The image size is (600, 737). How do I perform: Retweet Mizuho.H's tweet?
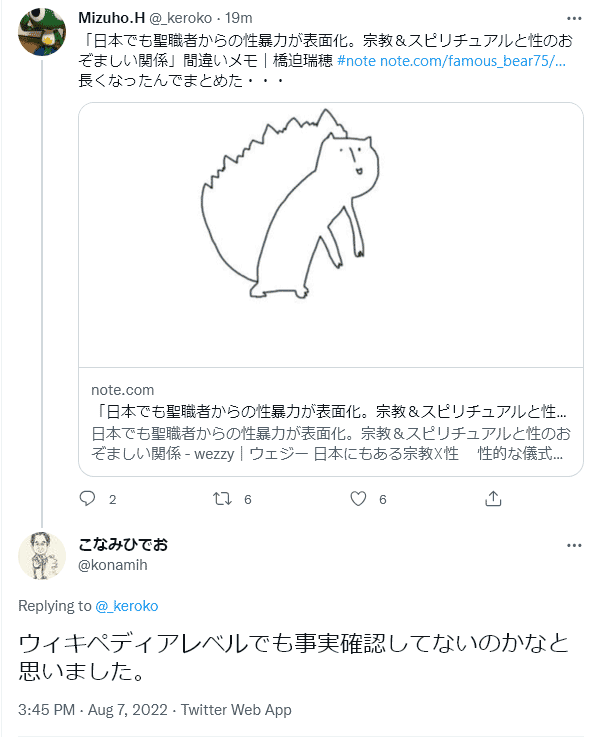click(224, 498)
